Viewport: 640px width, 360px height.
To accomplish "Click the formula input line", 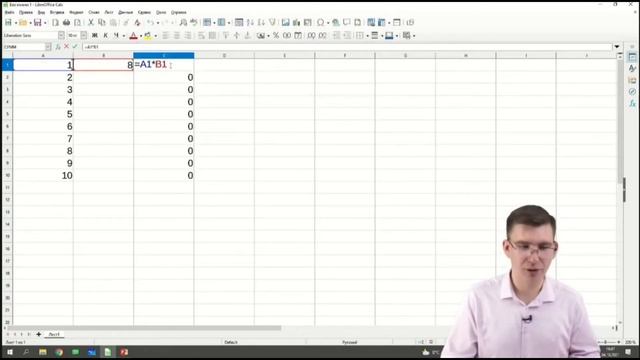I will point(347,47).
